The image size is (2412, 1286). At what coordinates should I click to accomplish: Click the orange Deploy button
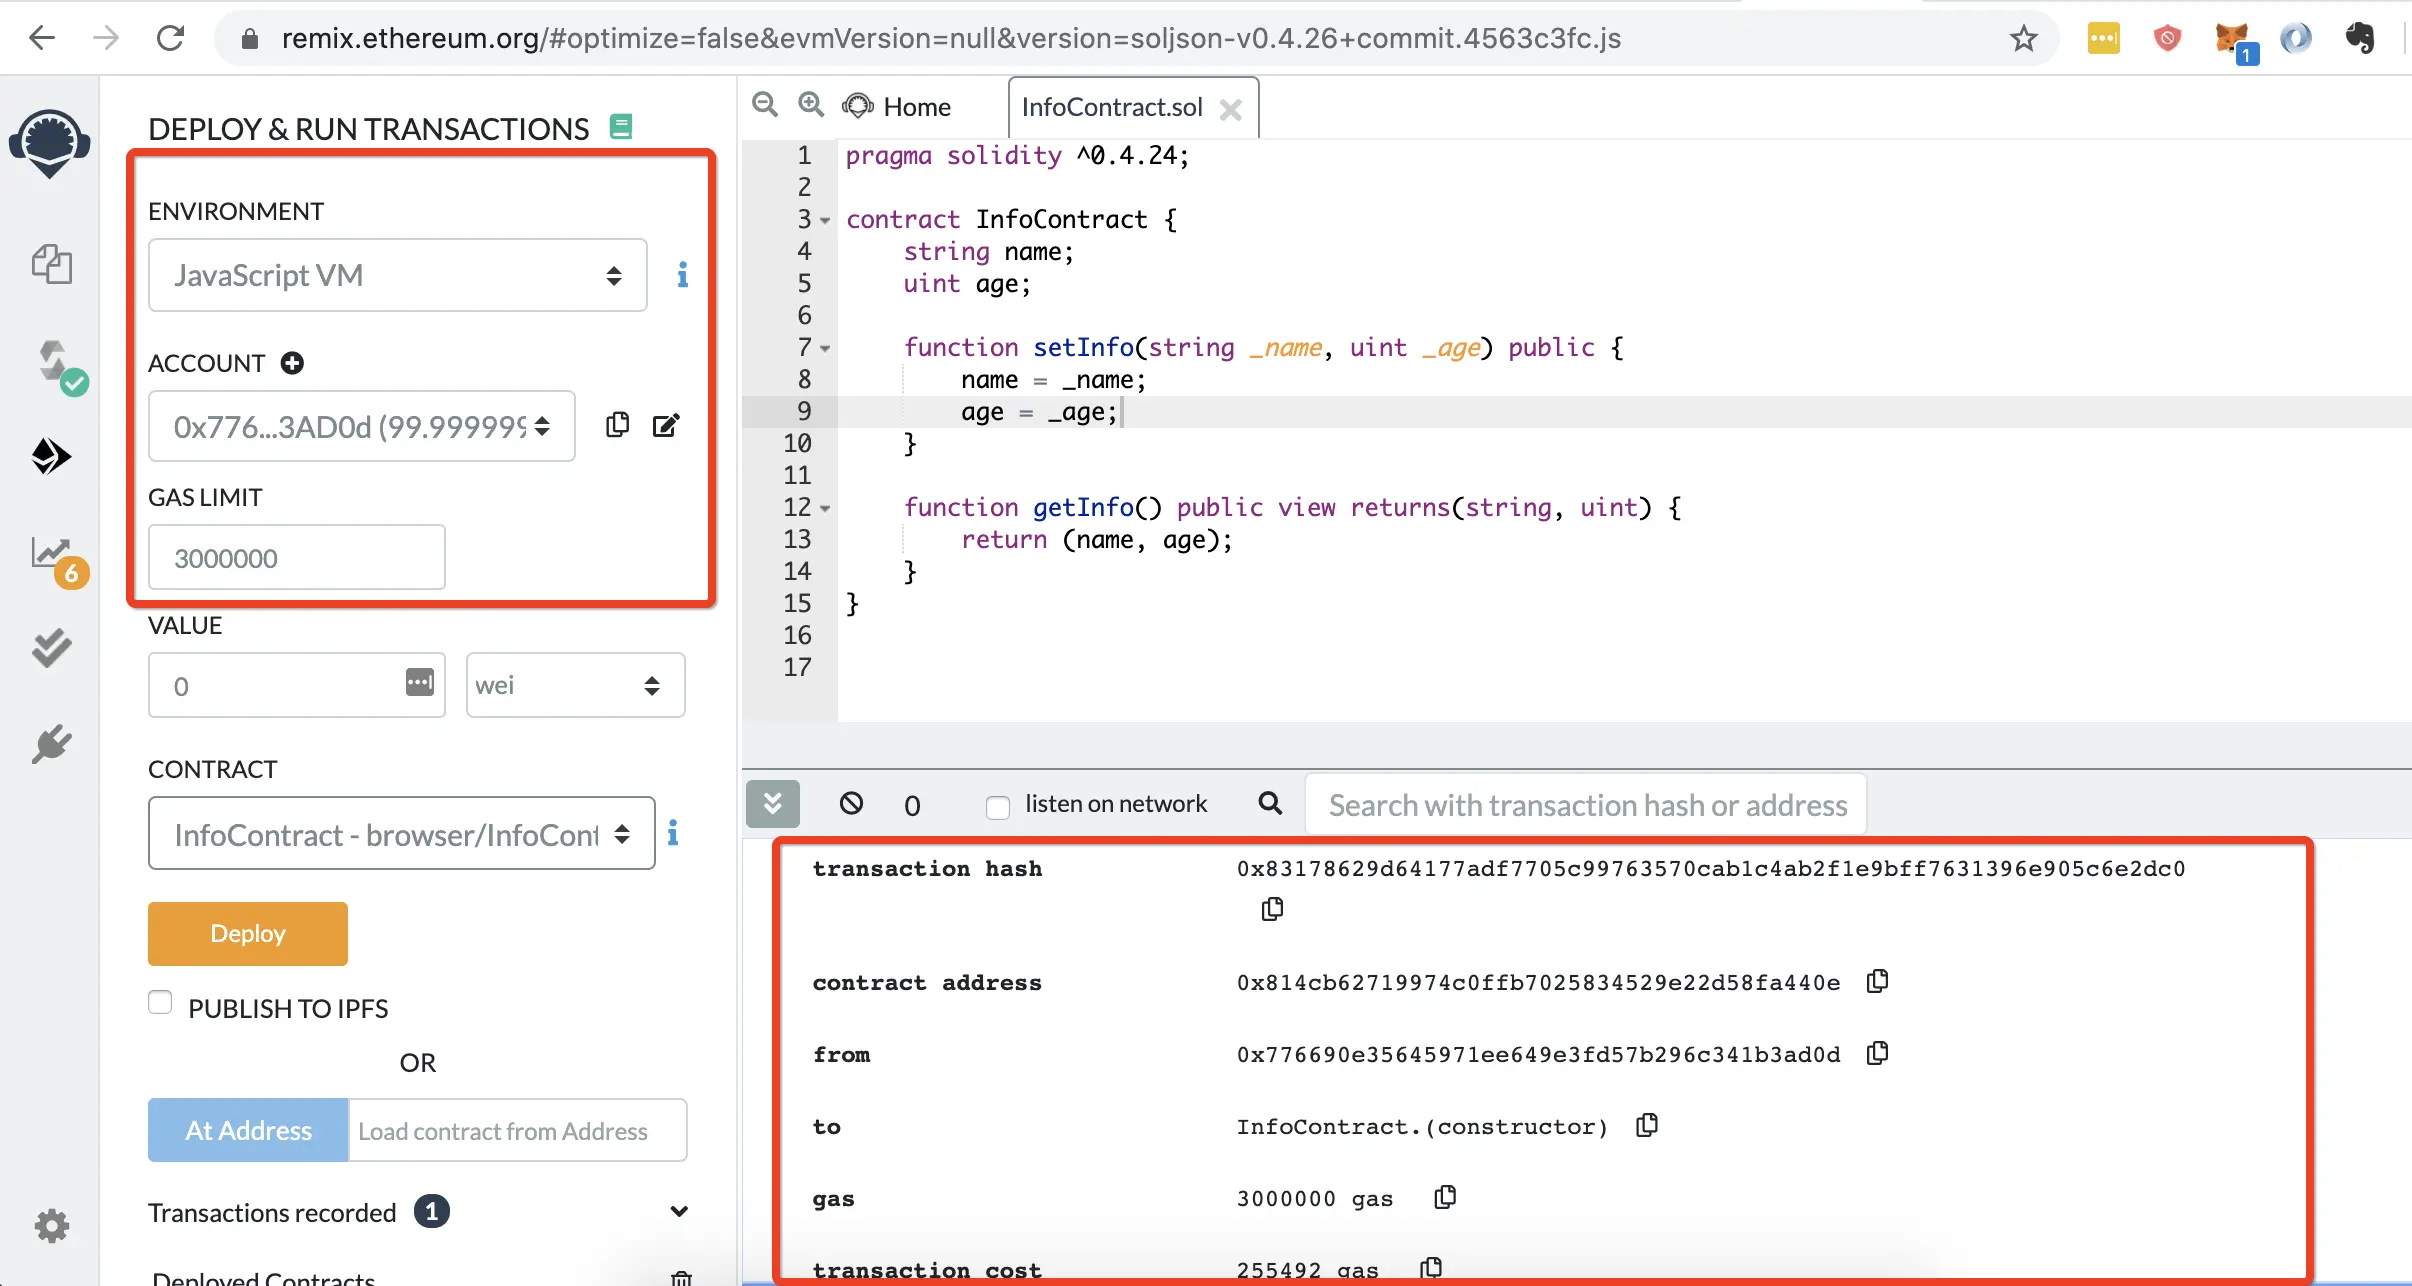247,933
